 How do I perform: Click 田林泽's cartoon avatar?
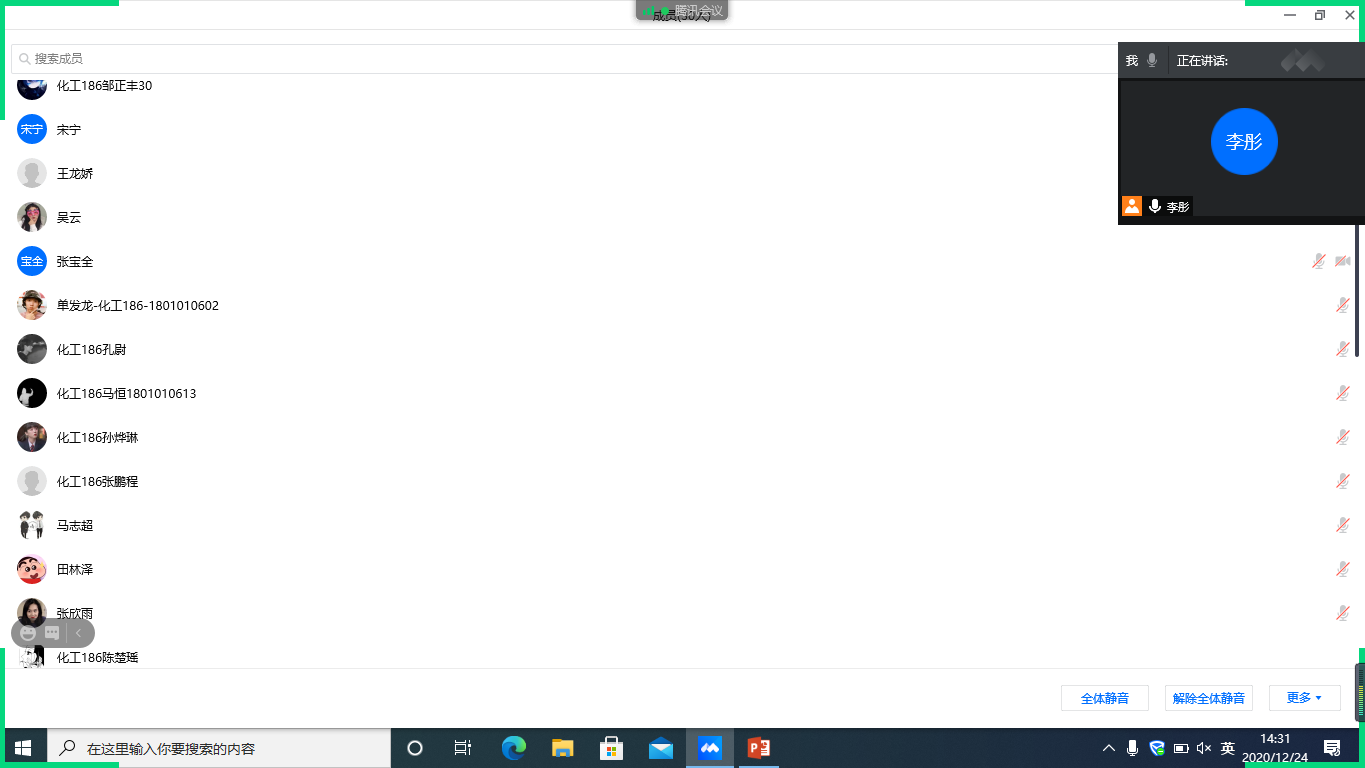click(32, 569)
